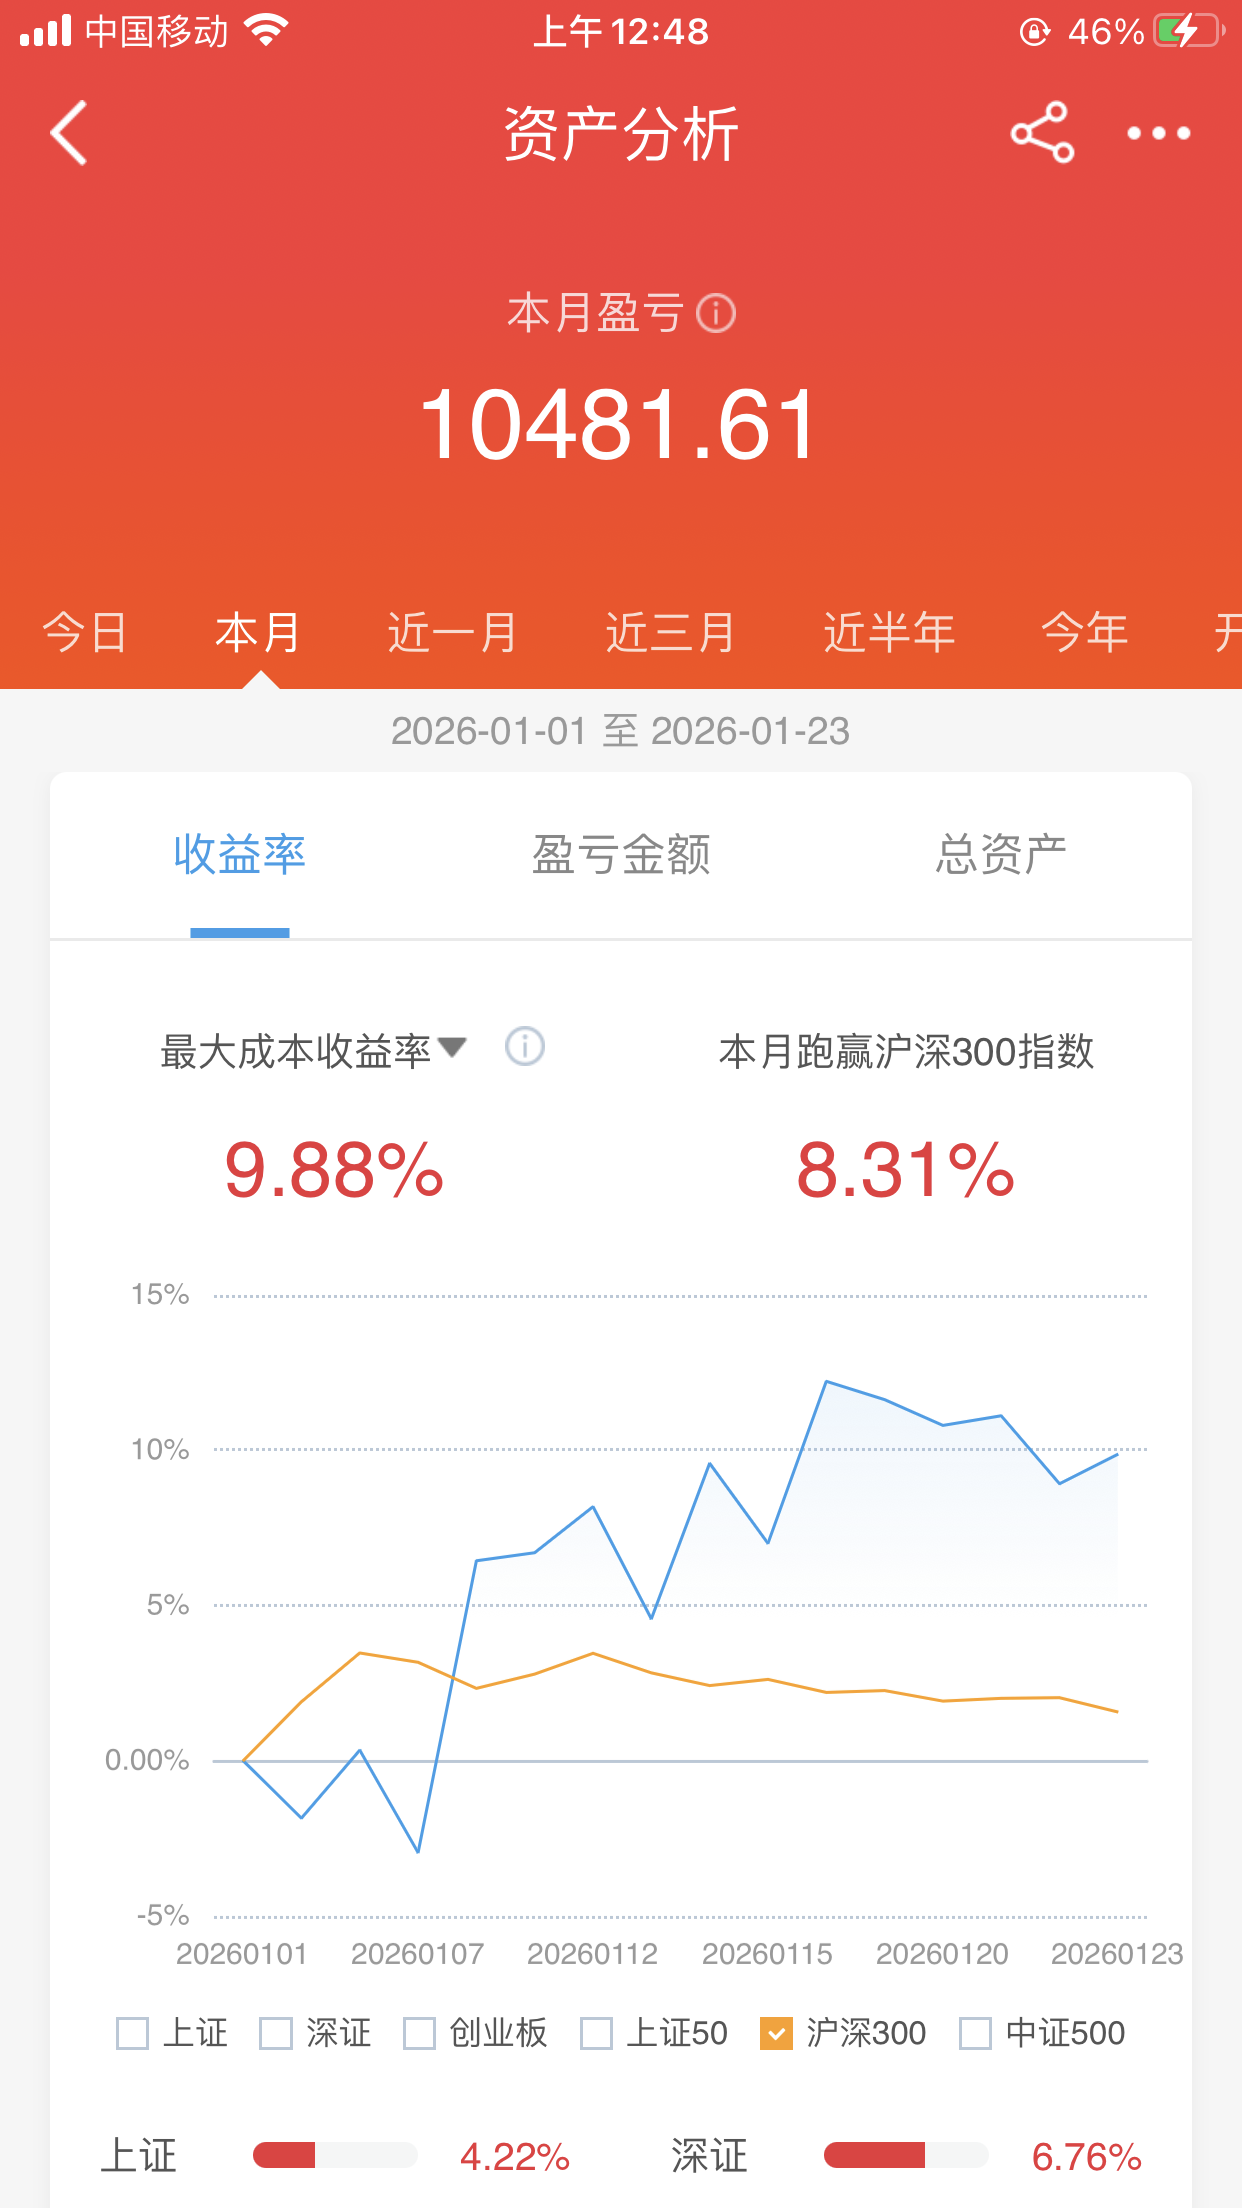
Task: Switch to the 盈亏金额 tab
Action: coord(621,855)
